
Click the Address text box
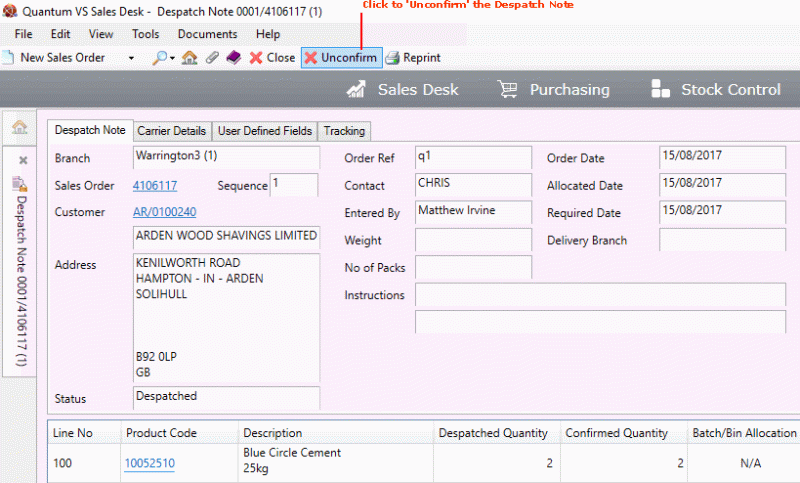(226, 318)
